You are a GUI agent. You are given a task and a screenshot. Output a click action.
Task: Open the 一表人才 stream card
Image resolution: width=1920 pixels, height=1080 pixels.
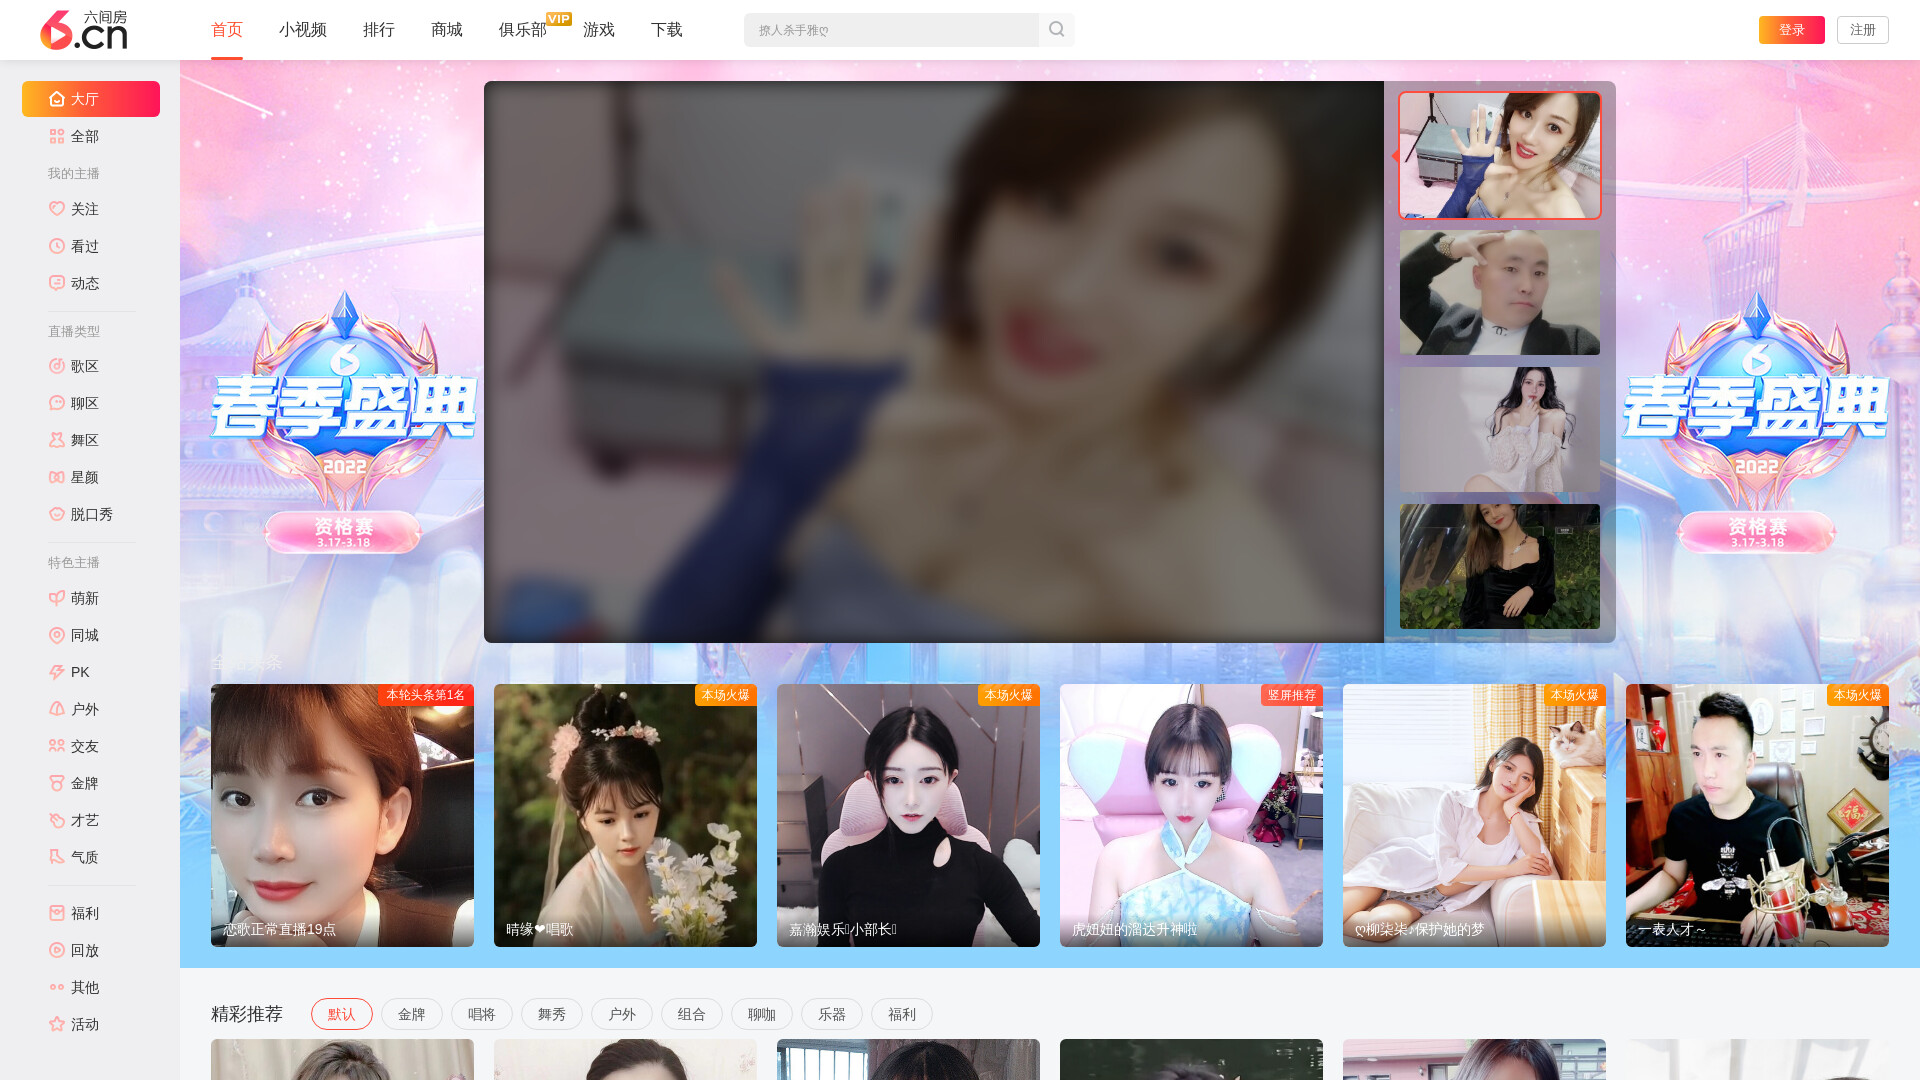pyautogui.click(x=1757, y=815)
